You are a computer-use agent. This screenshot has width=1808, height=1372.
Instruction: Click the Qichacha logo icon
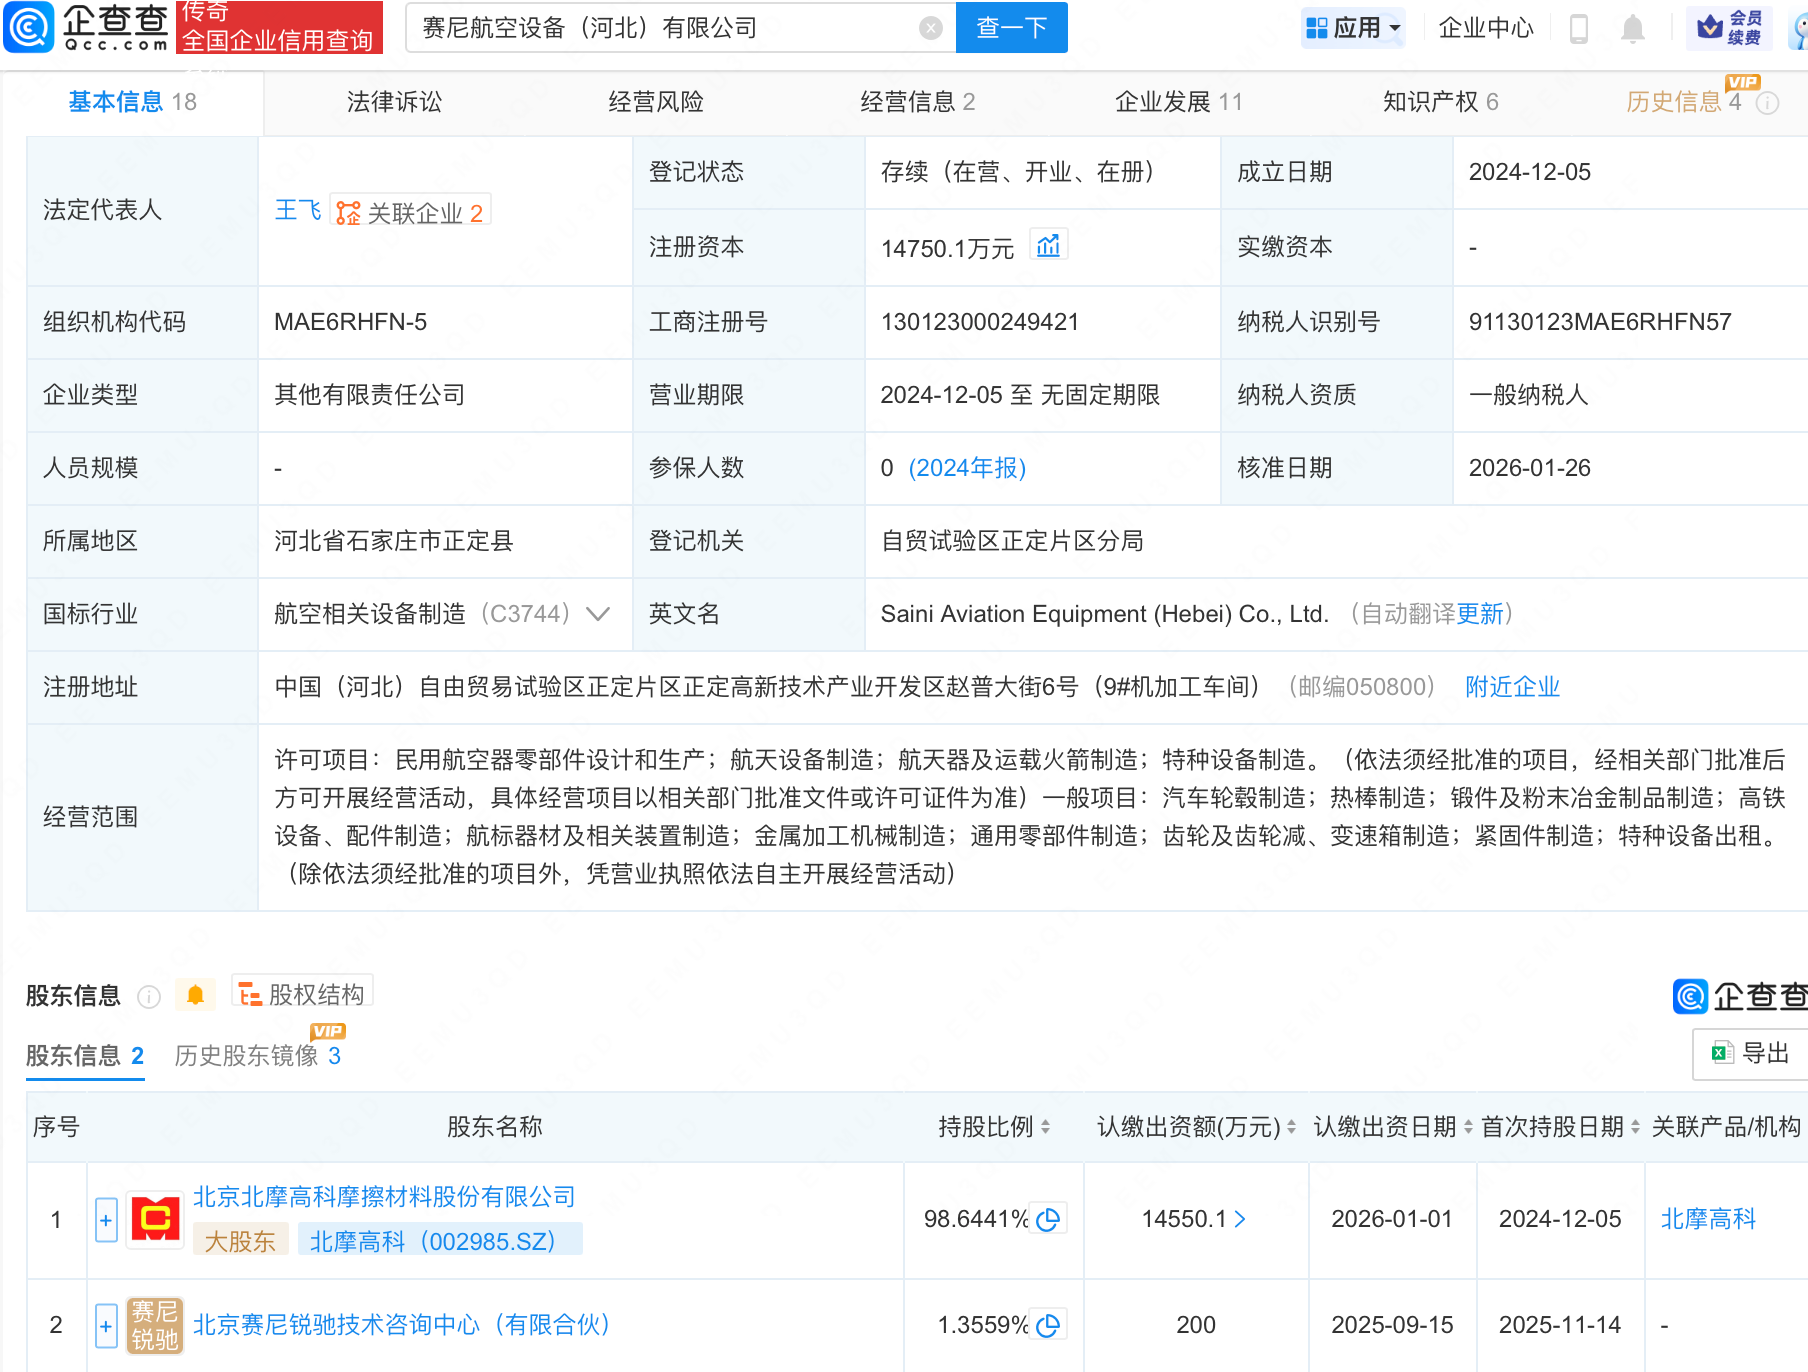coord(29,27)
